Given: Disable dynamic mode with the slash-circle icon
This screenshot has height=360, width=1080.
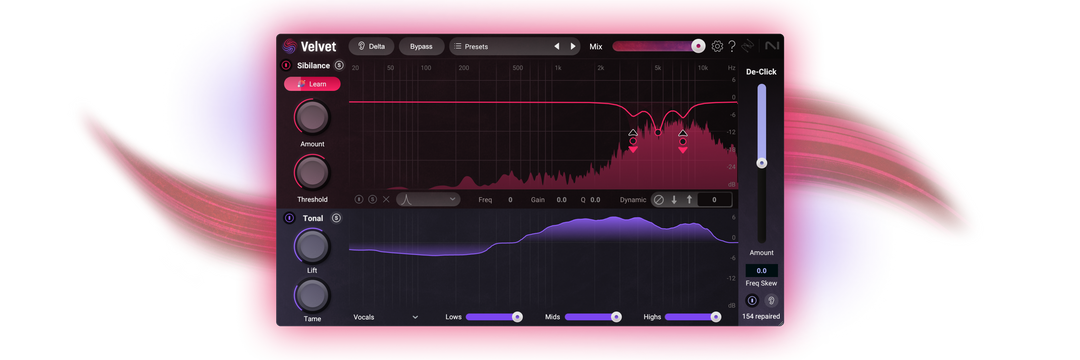Looking at the screenshot, I should tap(658, 200).
